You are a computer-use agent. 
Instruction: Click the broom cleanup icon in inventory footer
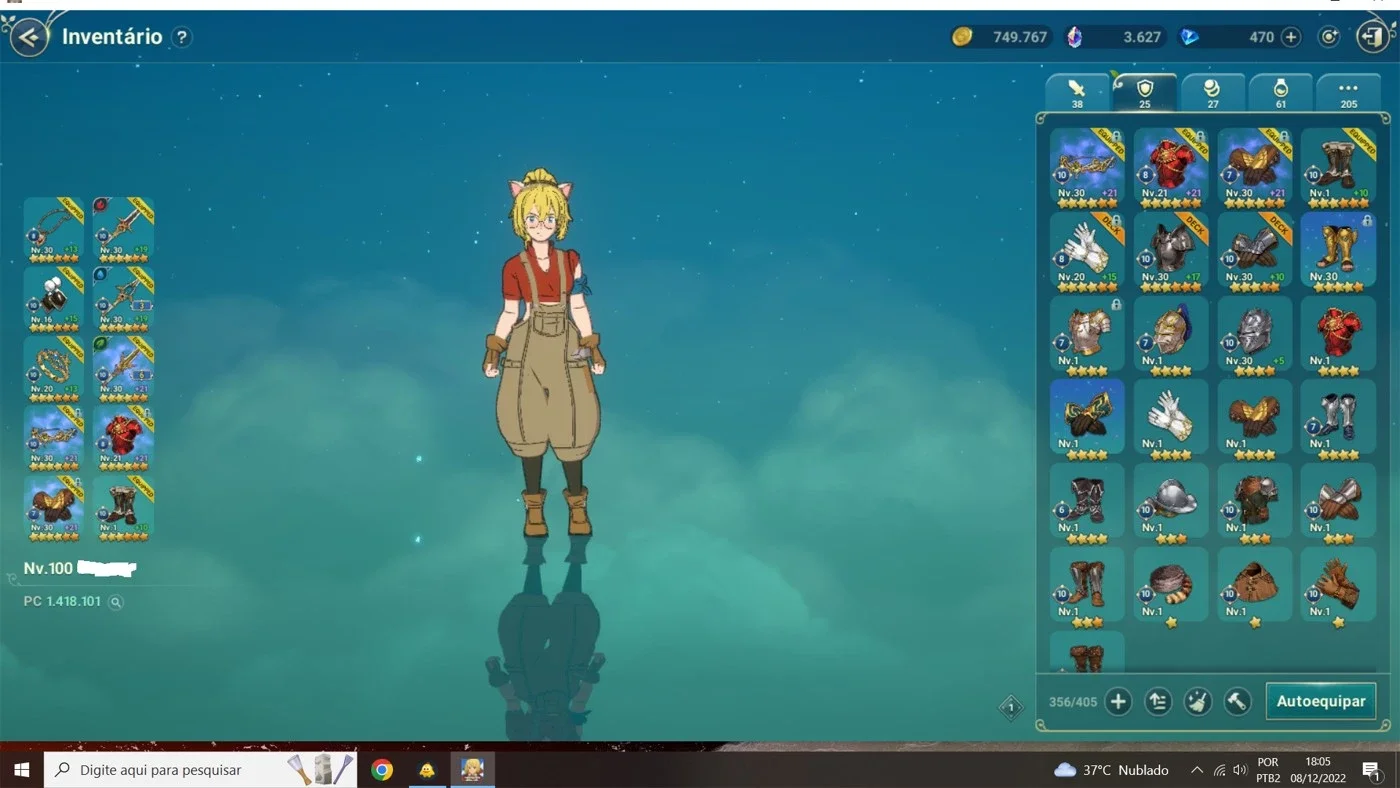pyautogui.click(x=1198, y=702)
